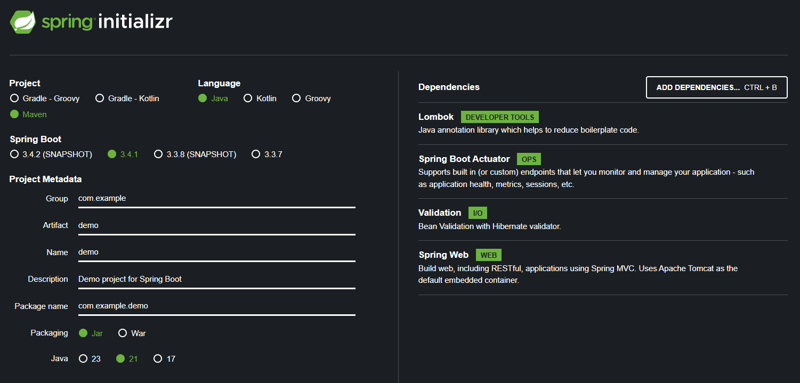Click into the Artifact text field
Viewport: 800px width, 383px height.
pyautogui.click(x=216, y=225)
